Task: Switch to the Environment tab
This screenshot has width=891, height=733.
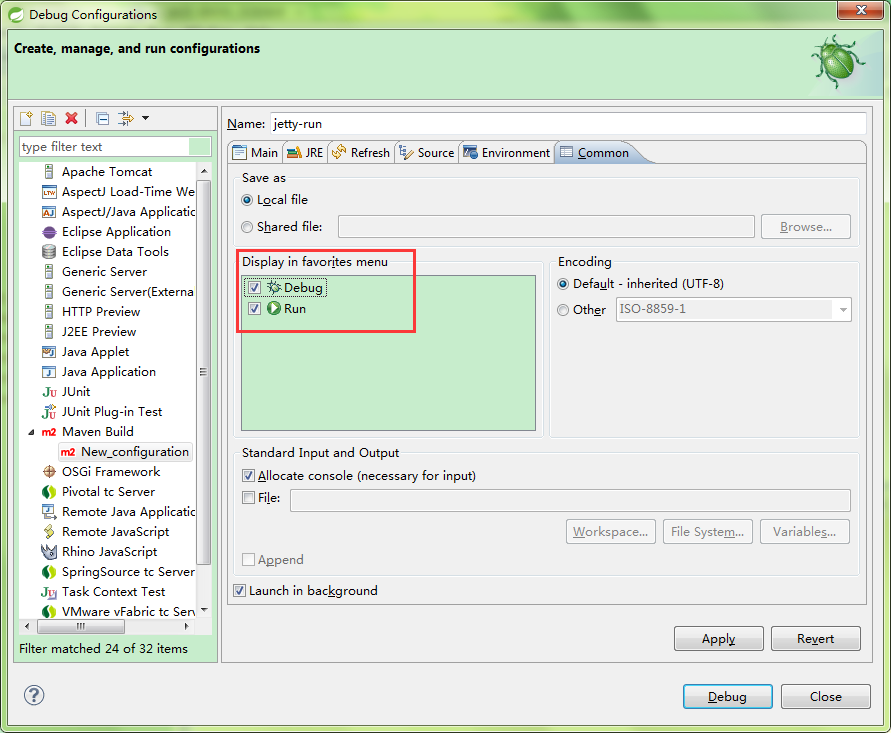Action: 506,153
